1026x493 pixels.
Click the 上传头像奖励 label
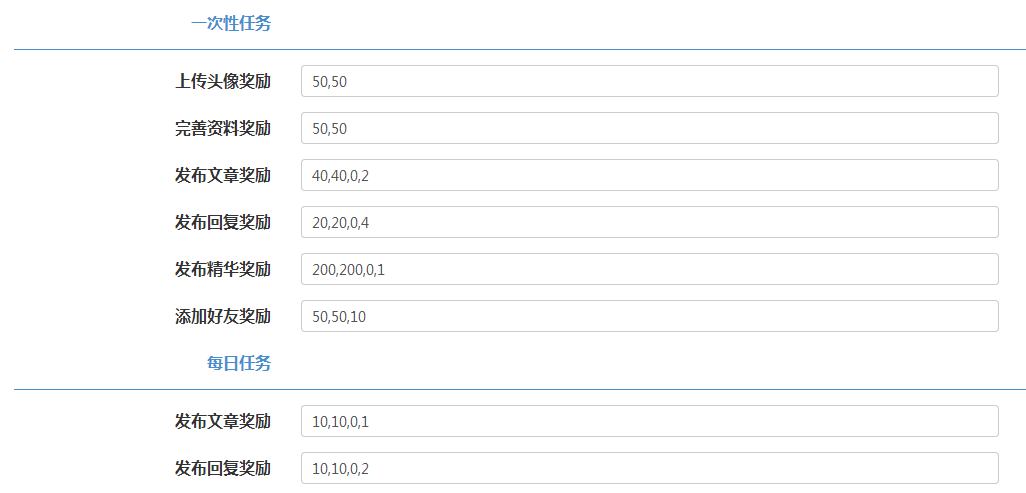[x=223, y=81]
